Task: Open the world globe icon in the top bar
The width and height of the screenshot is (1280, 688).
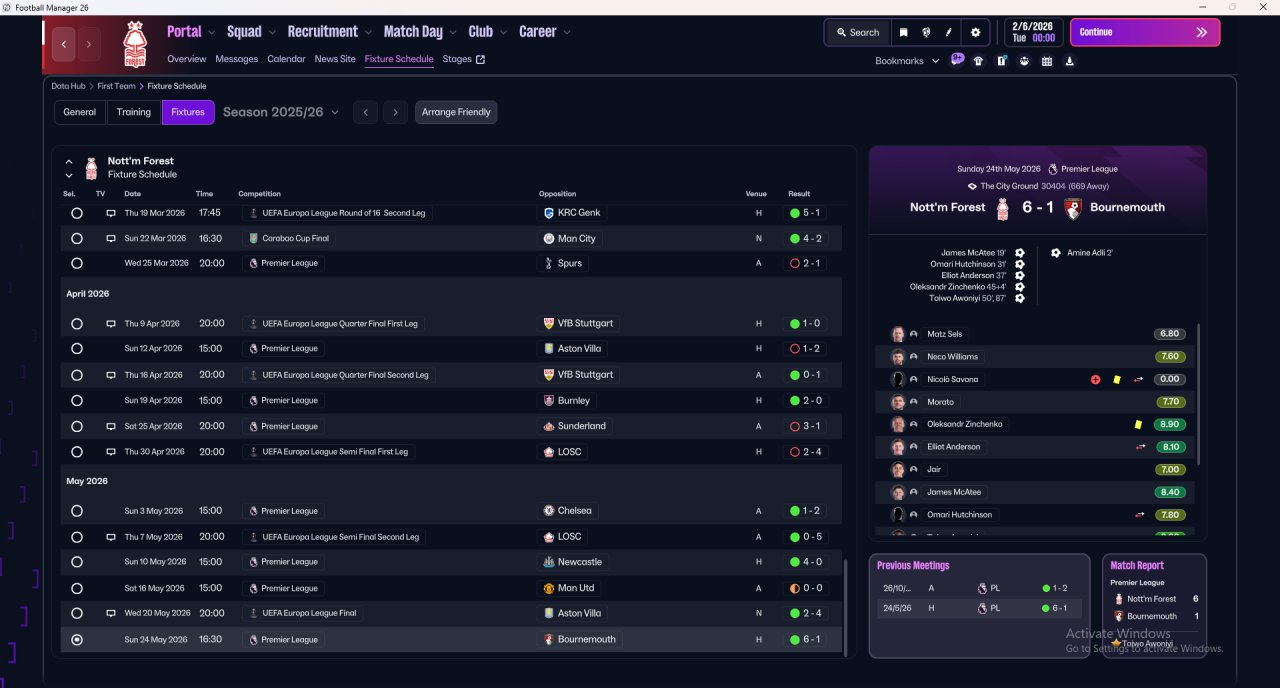Action: (x=926, y=32)
